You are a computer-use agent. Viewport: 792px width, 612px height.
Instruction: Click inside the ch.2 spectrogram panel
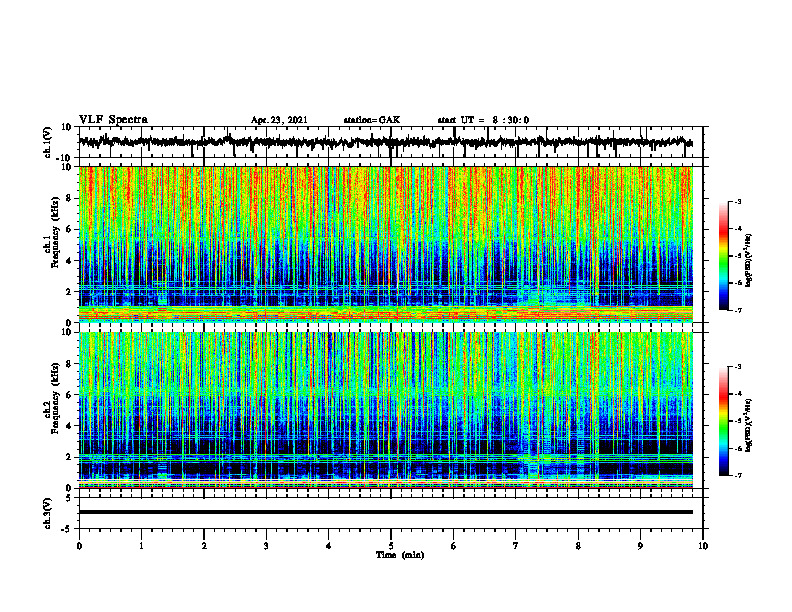(386, 410)
